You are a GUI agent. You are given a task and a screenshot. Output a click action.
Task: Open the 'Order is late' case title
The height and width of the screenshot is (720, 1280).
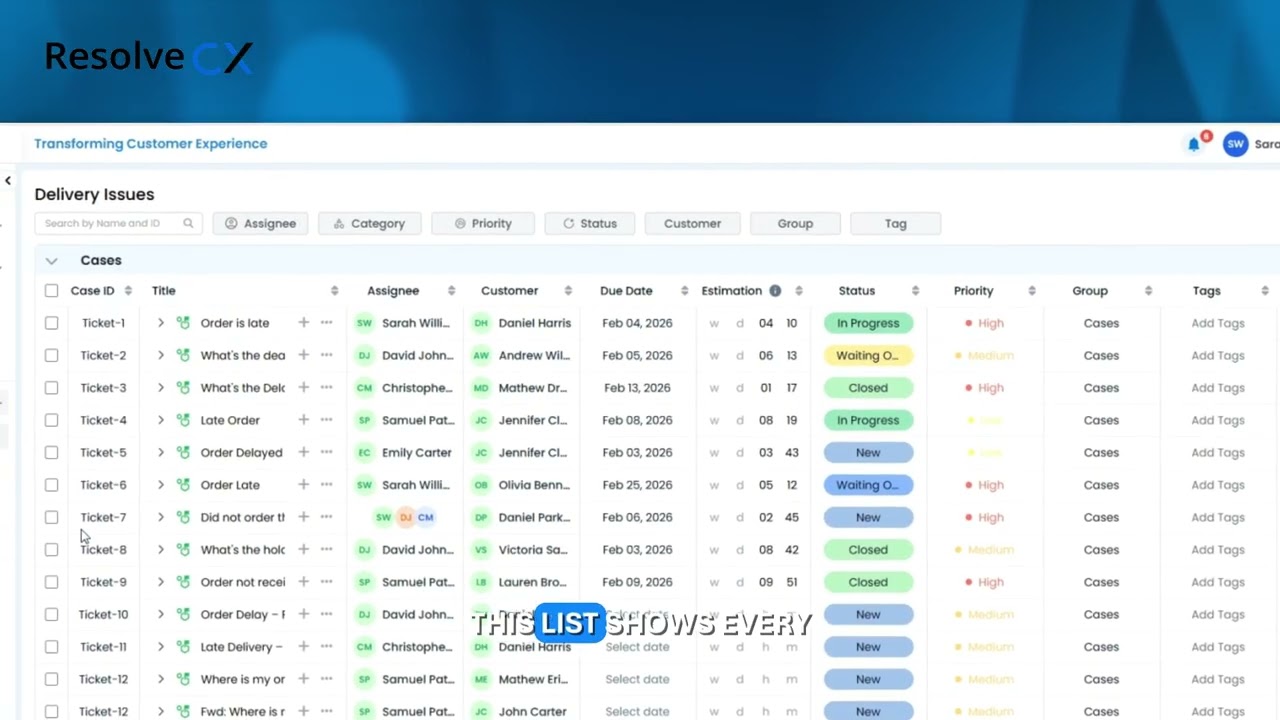[x=235, y=323]
